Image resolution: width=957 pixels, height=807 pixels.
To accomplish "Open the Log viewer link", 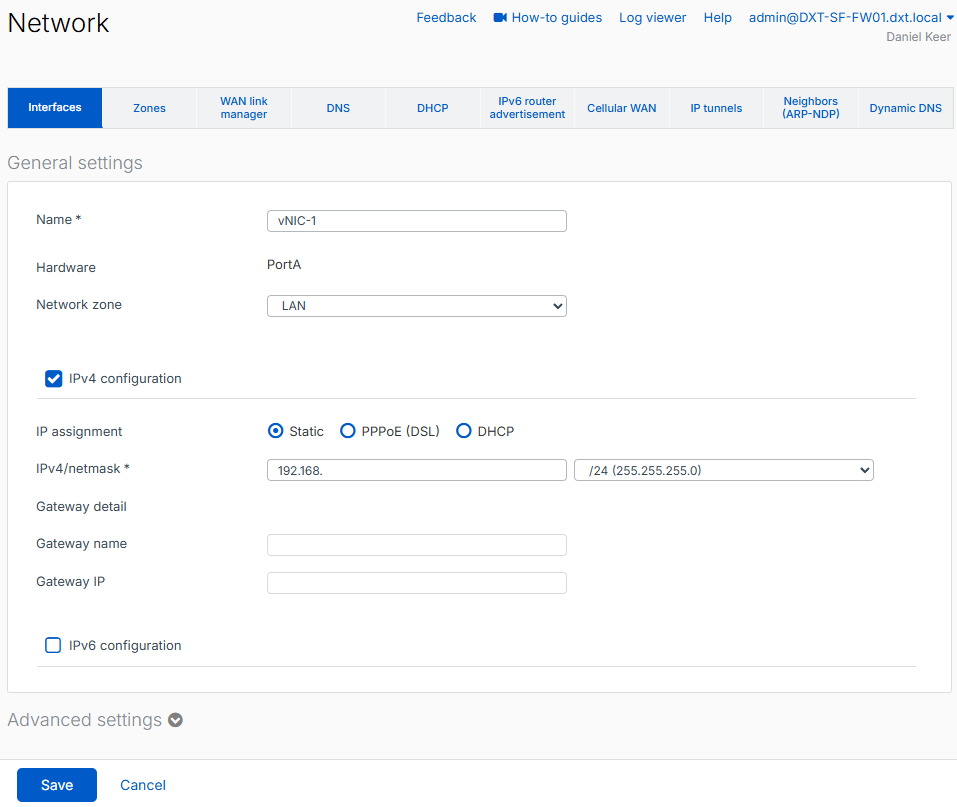I will (x=652, y=18).
